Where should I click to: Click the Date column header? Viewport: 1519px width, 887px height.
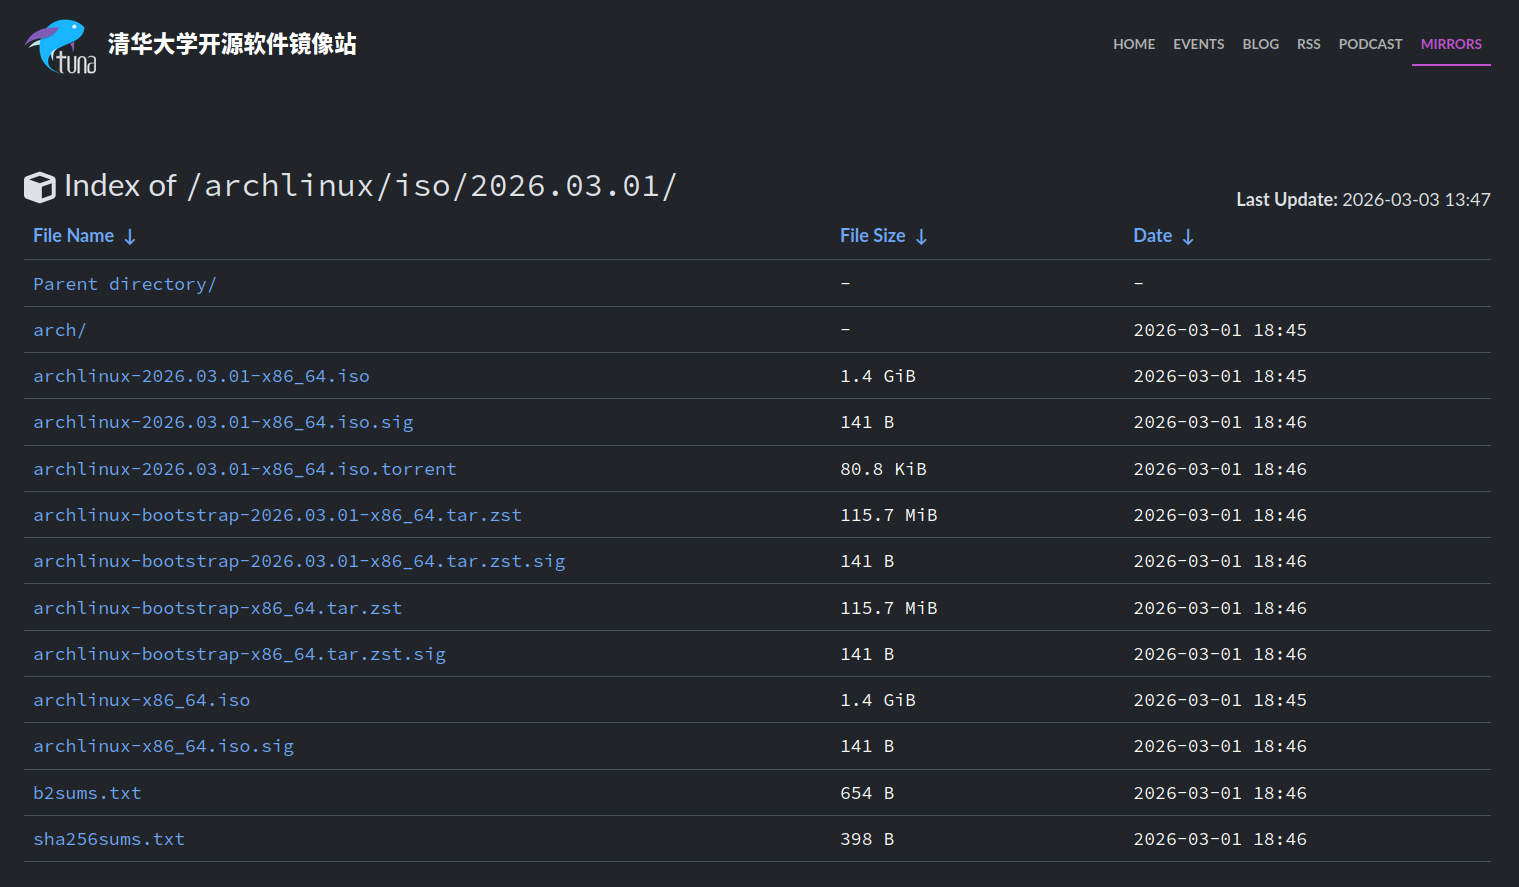click(1152, 236)
